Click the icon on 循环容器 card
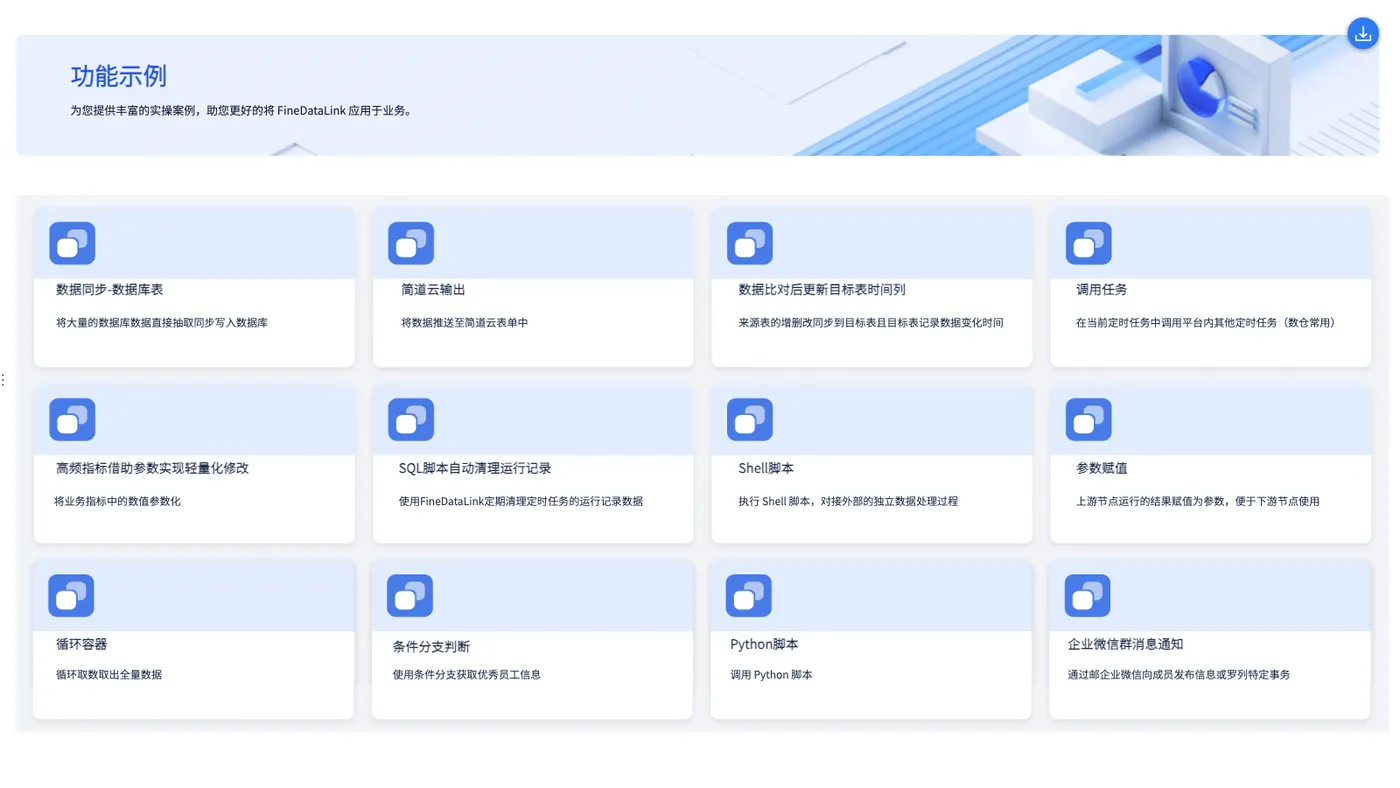Screen dimensions: 1400x788 (x=71, y=596)
